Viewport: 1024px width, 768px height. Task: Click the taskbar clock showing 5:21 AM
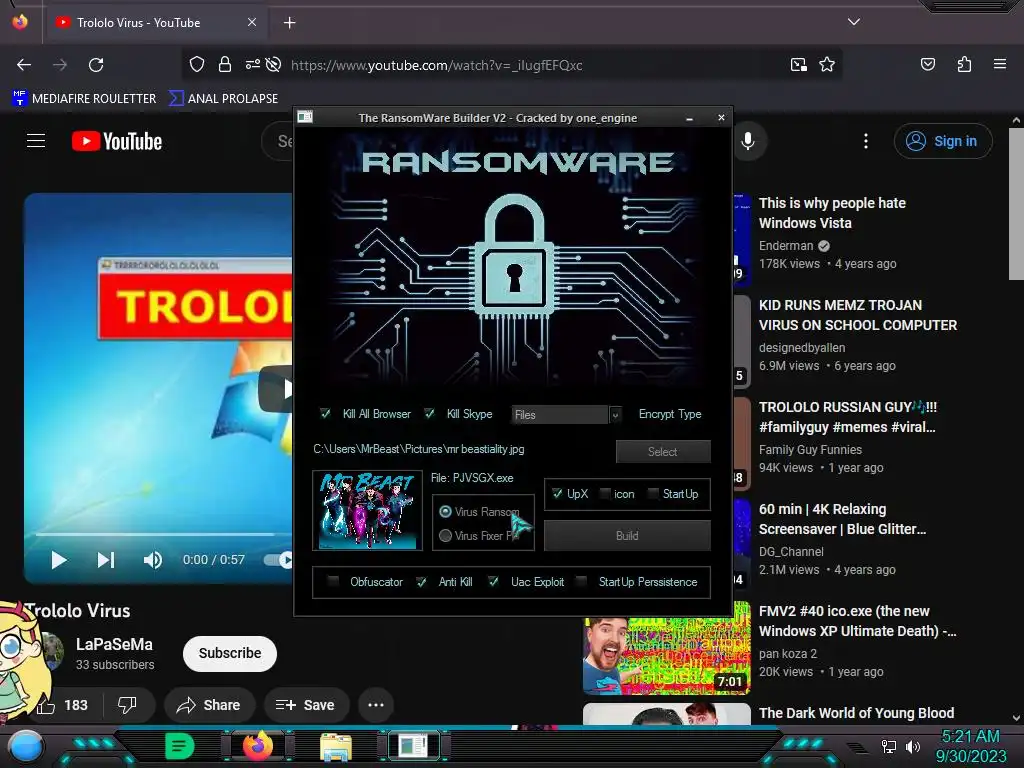tap(971, 746)
